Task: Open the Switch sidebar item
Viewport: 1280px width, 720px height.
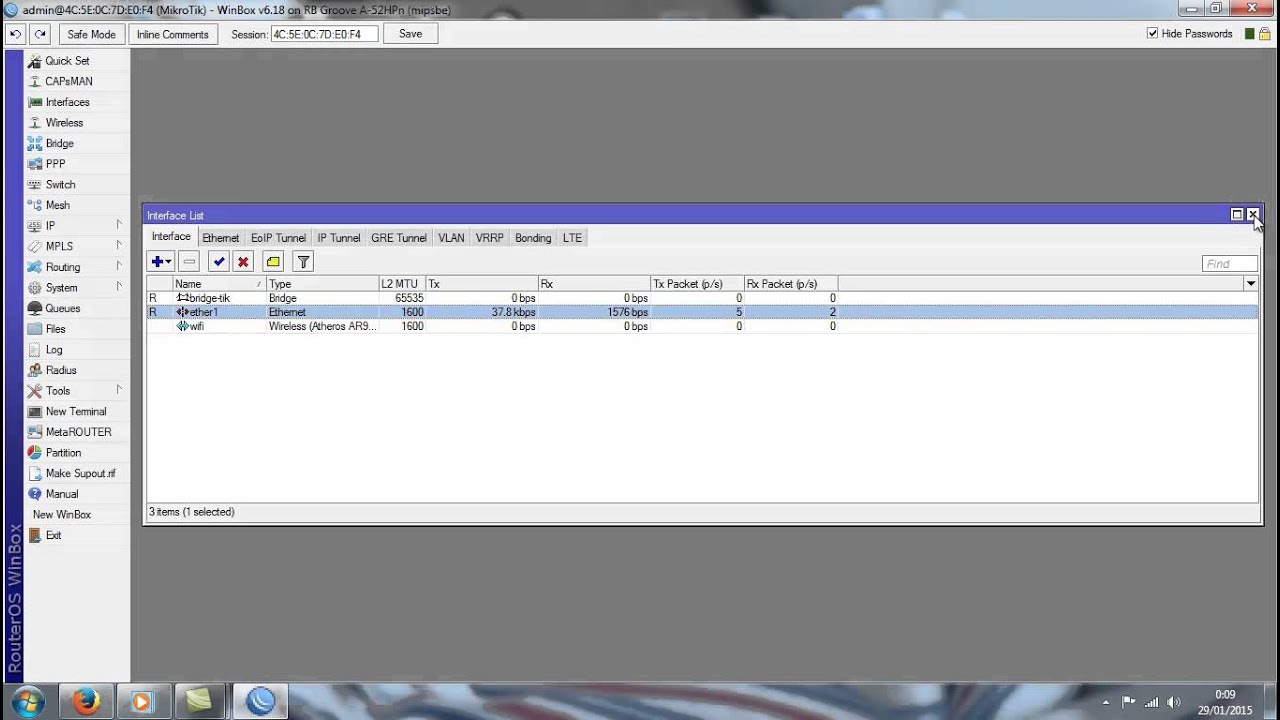Action: (x=60, y=185)
